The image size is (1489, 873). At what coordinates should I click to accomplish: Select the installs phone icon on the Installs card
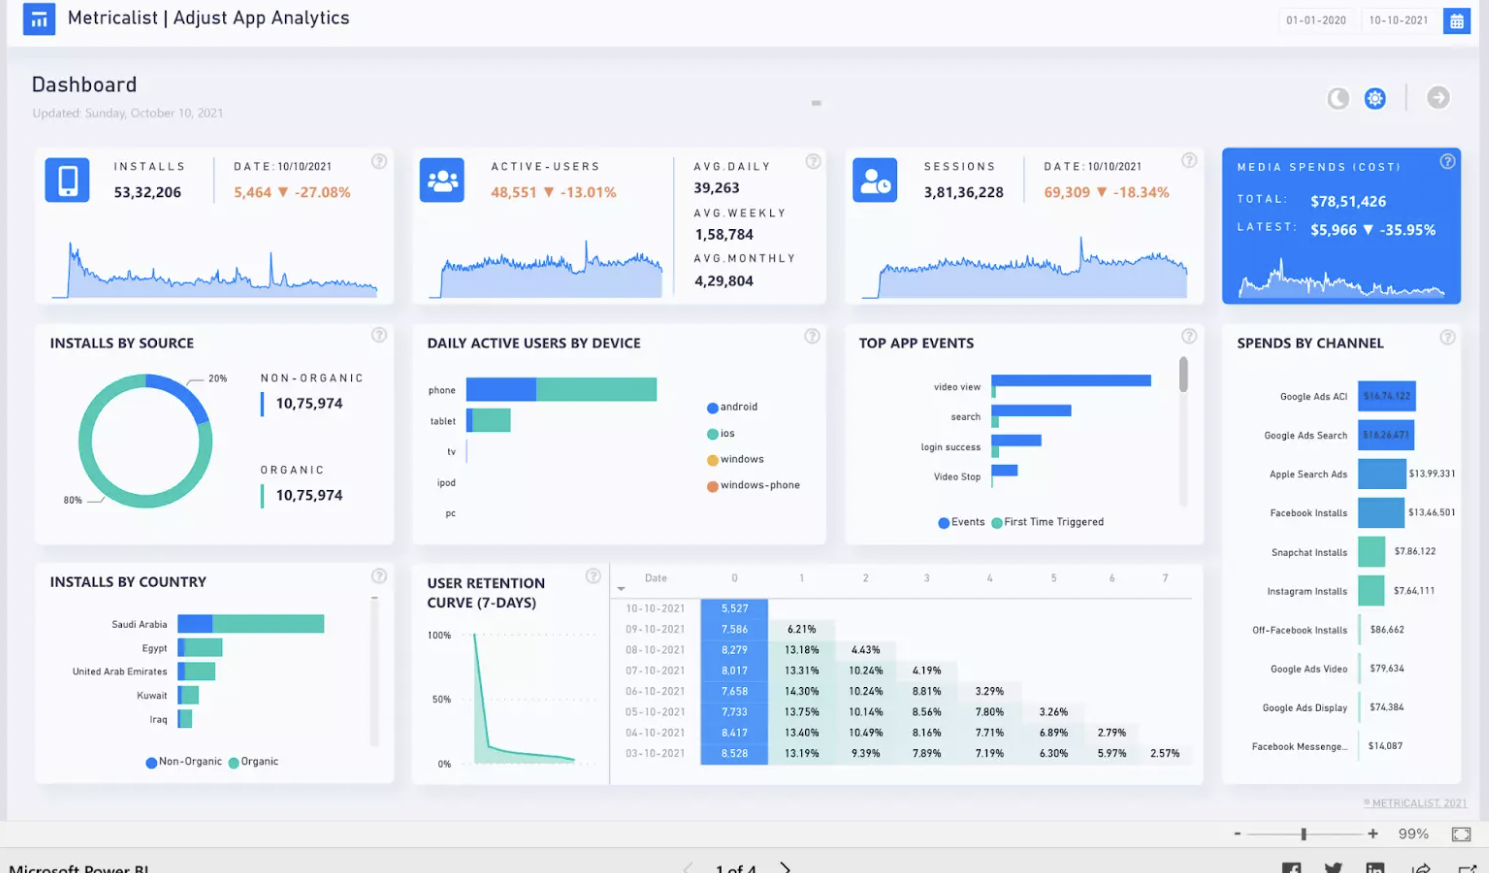click(x=66, y=178)
